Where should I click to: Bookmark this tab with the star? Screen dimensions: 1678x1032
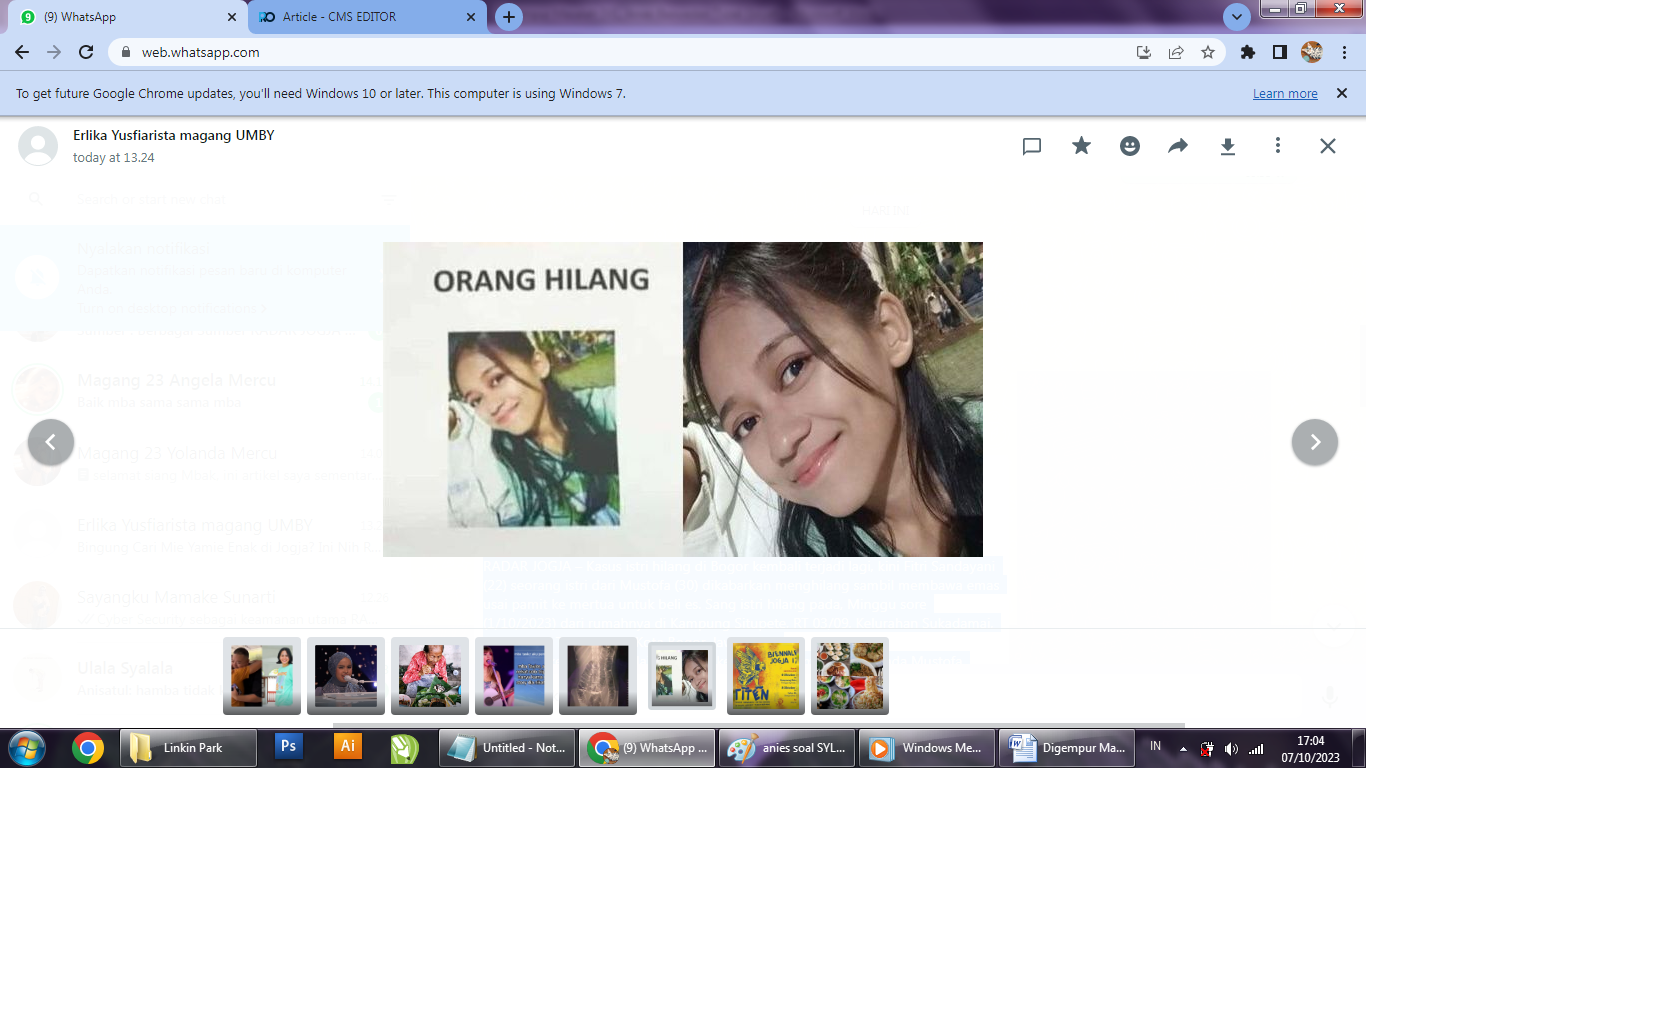pyautogui.click(x=1208, y=52)
